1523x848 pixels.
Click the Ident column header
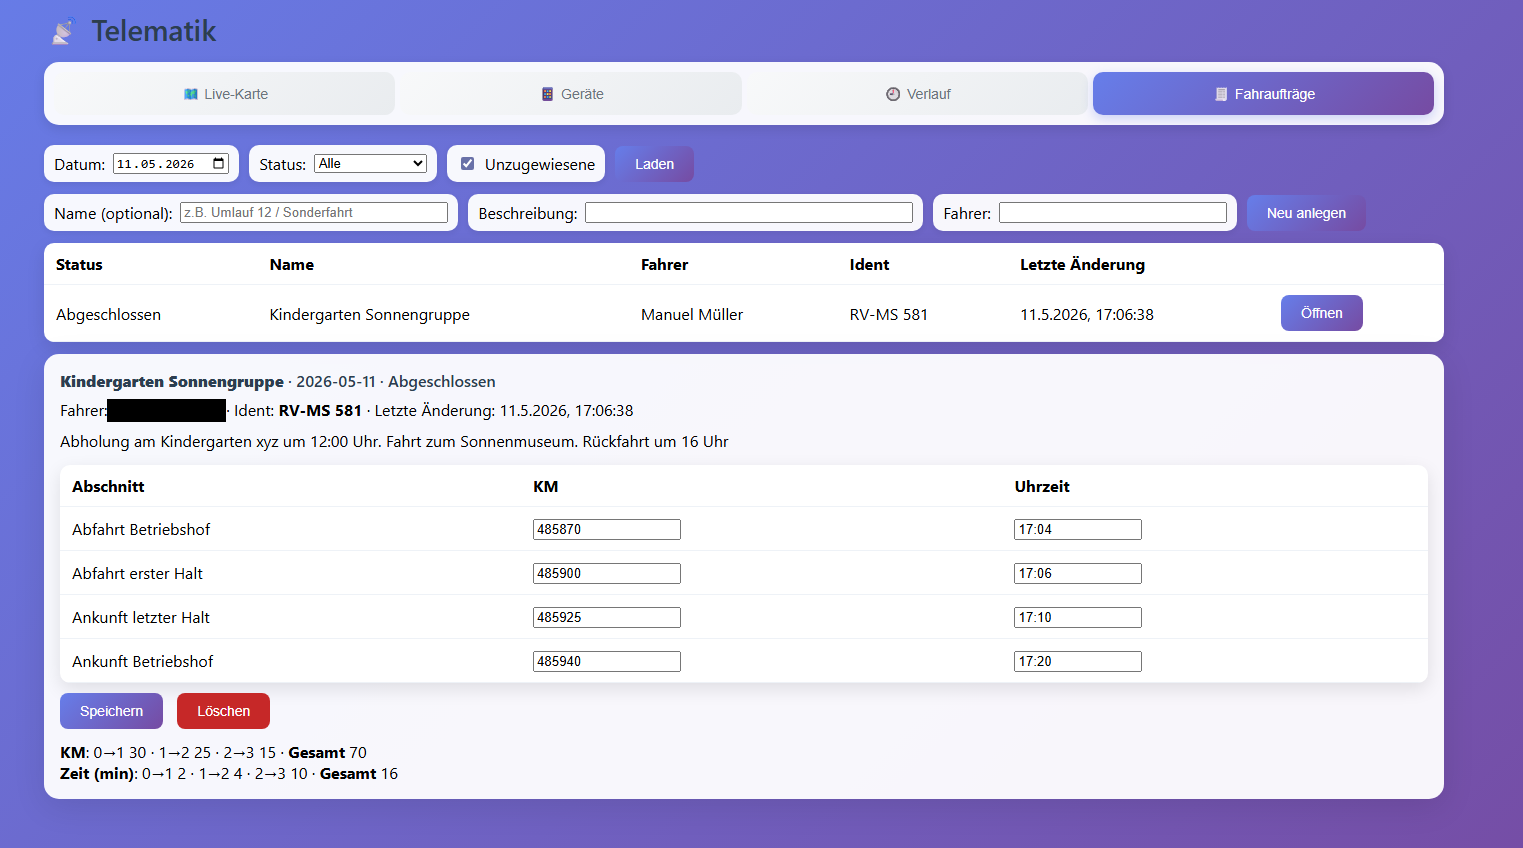(x=869, y=264)
